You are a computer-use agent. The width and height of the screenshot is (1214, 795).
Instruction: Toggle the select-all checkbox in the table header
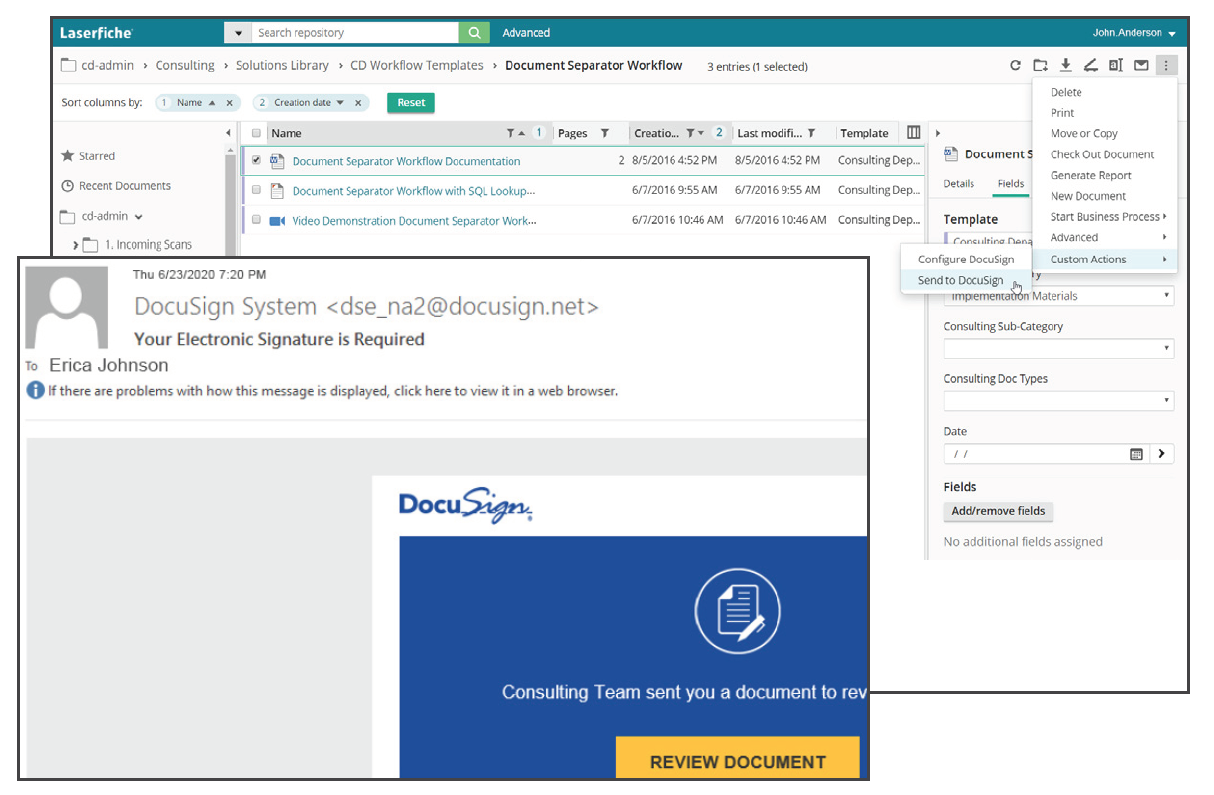coord(256,133)
